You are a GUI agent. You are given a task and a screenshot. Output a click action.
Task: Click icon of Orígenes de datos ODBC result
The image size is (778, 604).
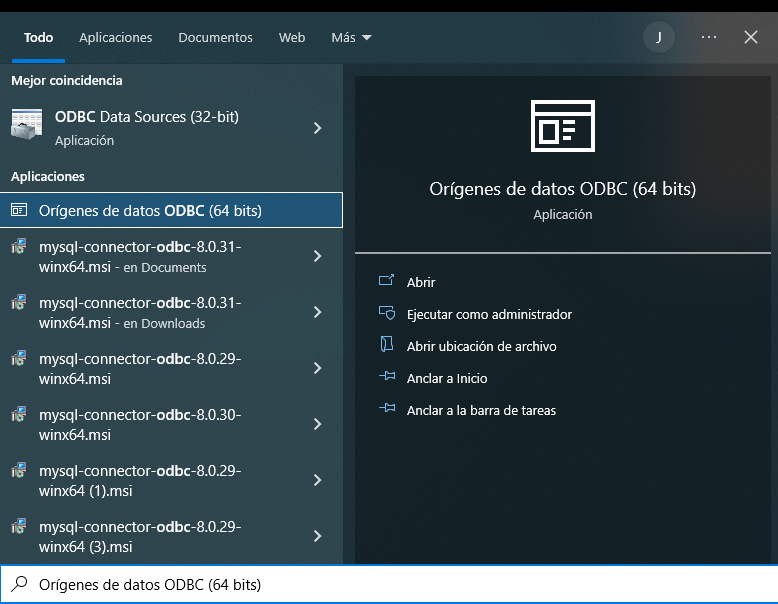pos(19,210)
